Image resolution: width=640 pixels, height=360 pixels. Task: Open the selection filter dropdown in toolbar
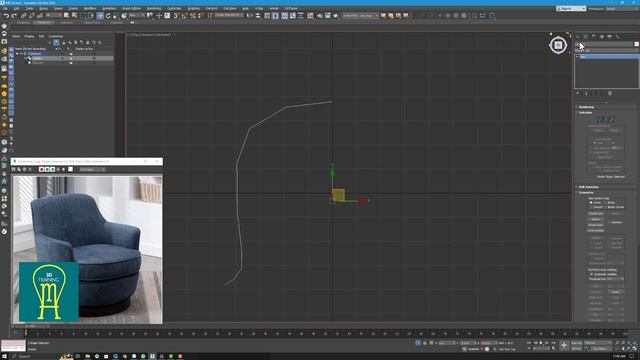[54, 16]
